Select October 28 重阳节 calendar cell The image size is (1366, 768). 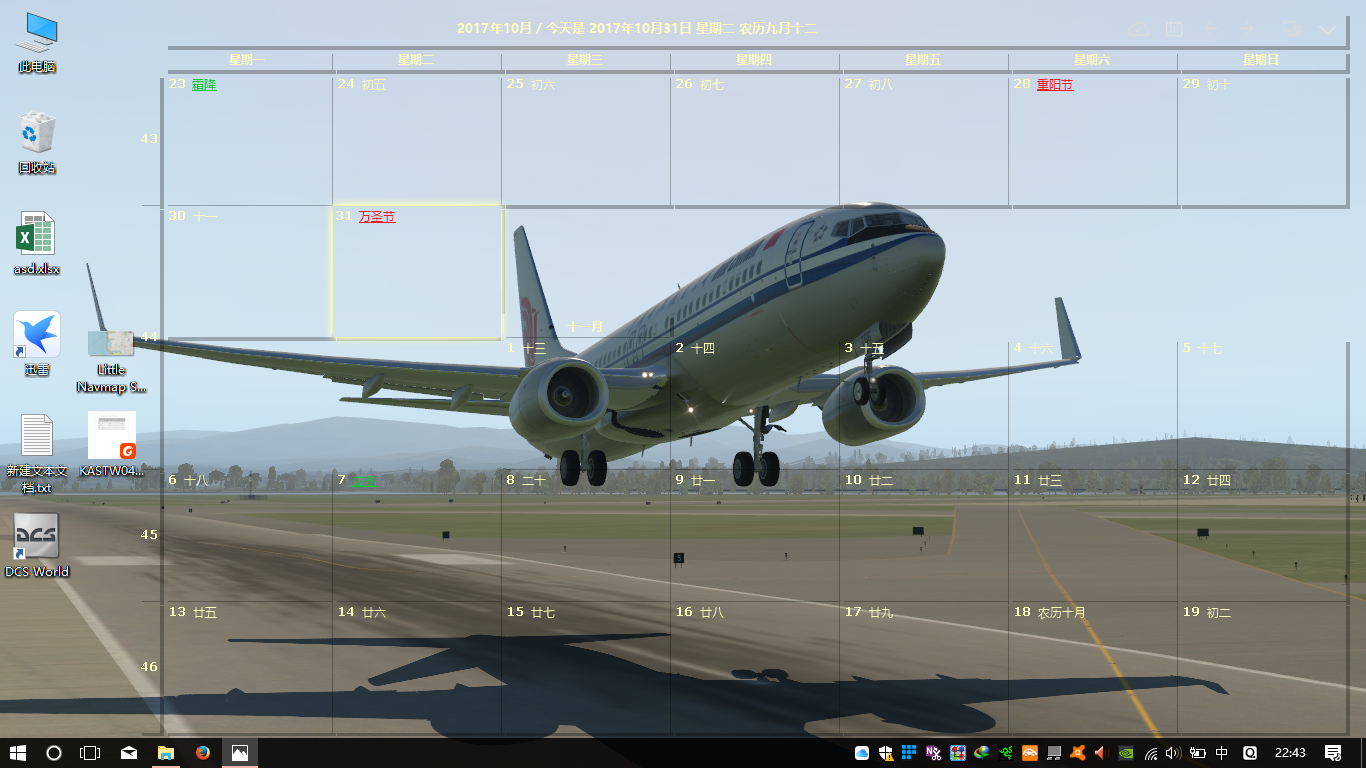coord(1093,140)
